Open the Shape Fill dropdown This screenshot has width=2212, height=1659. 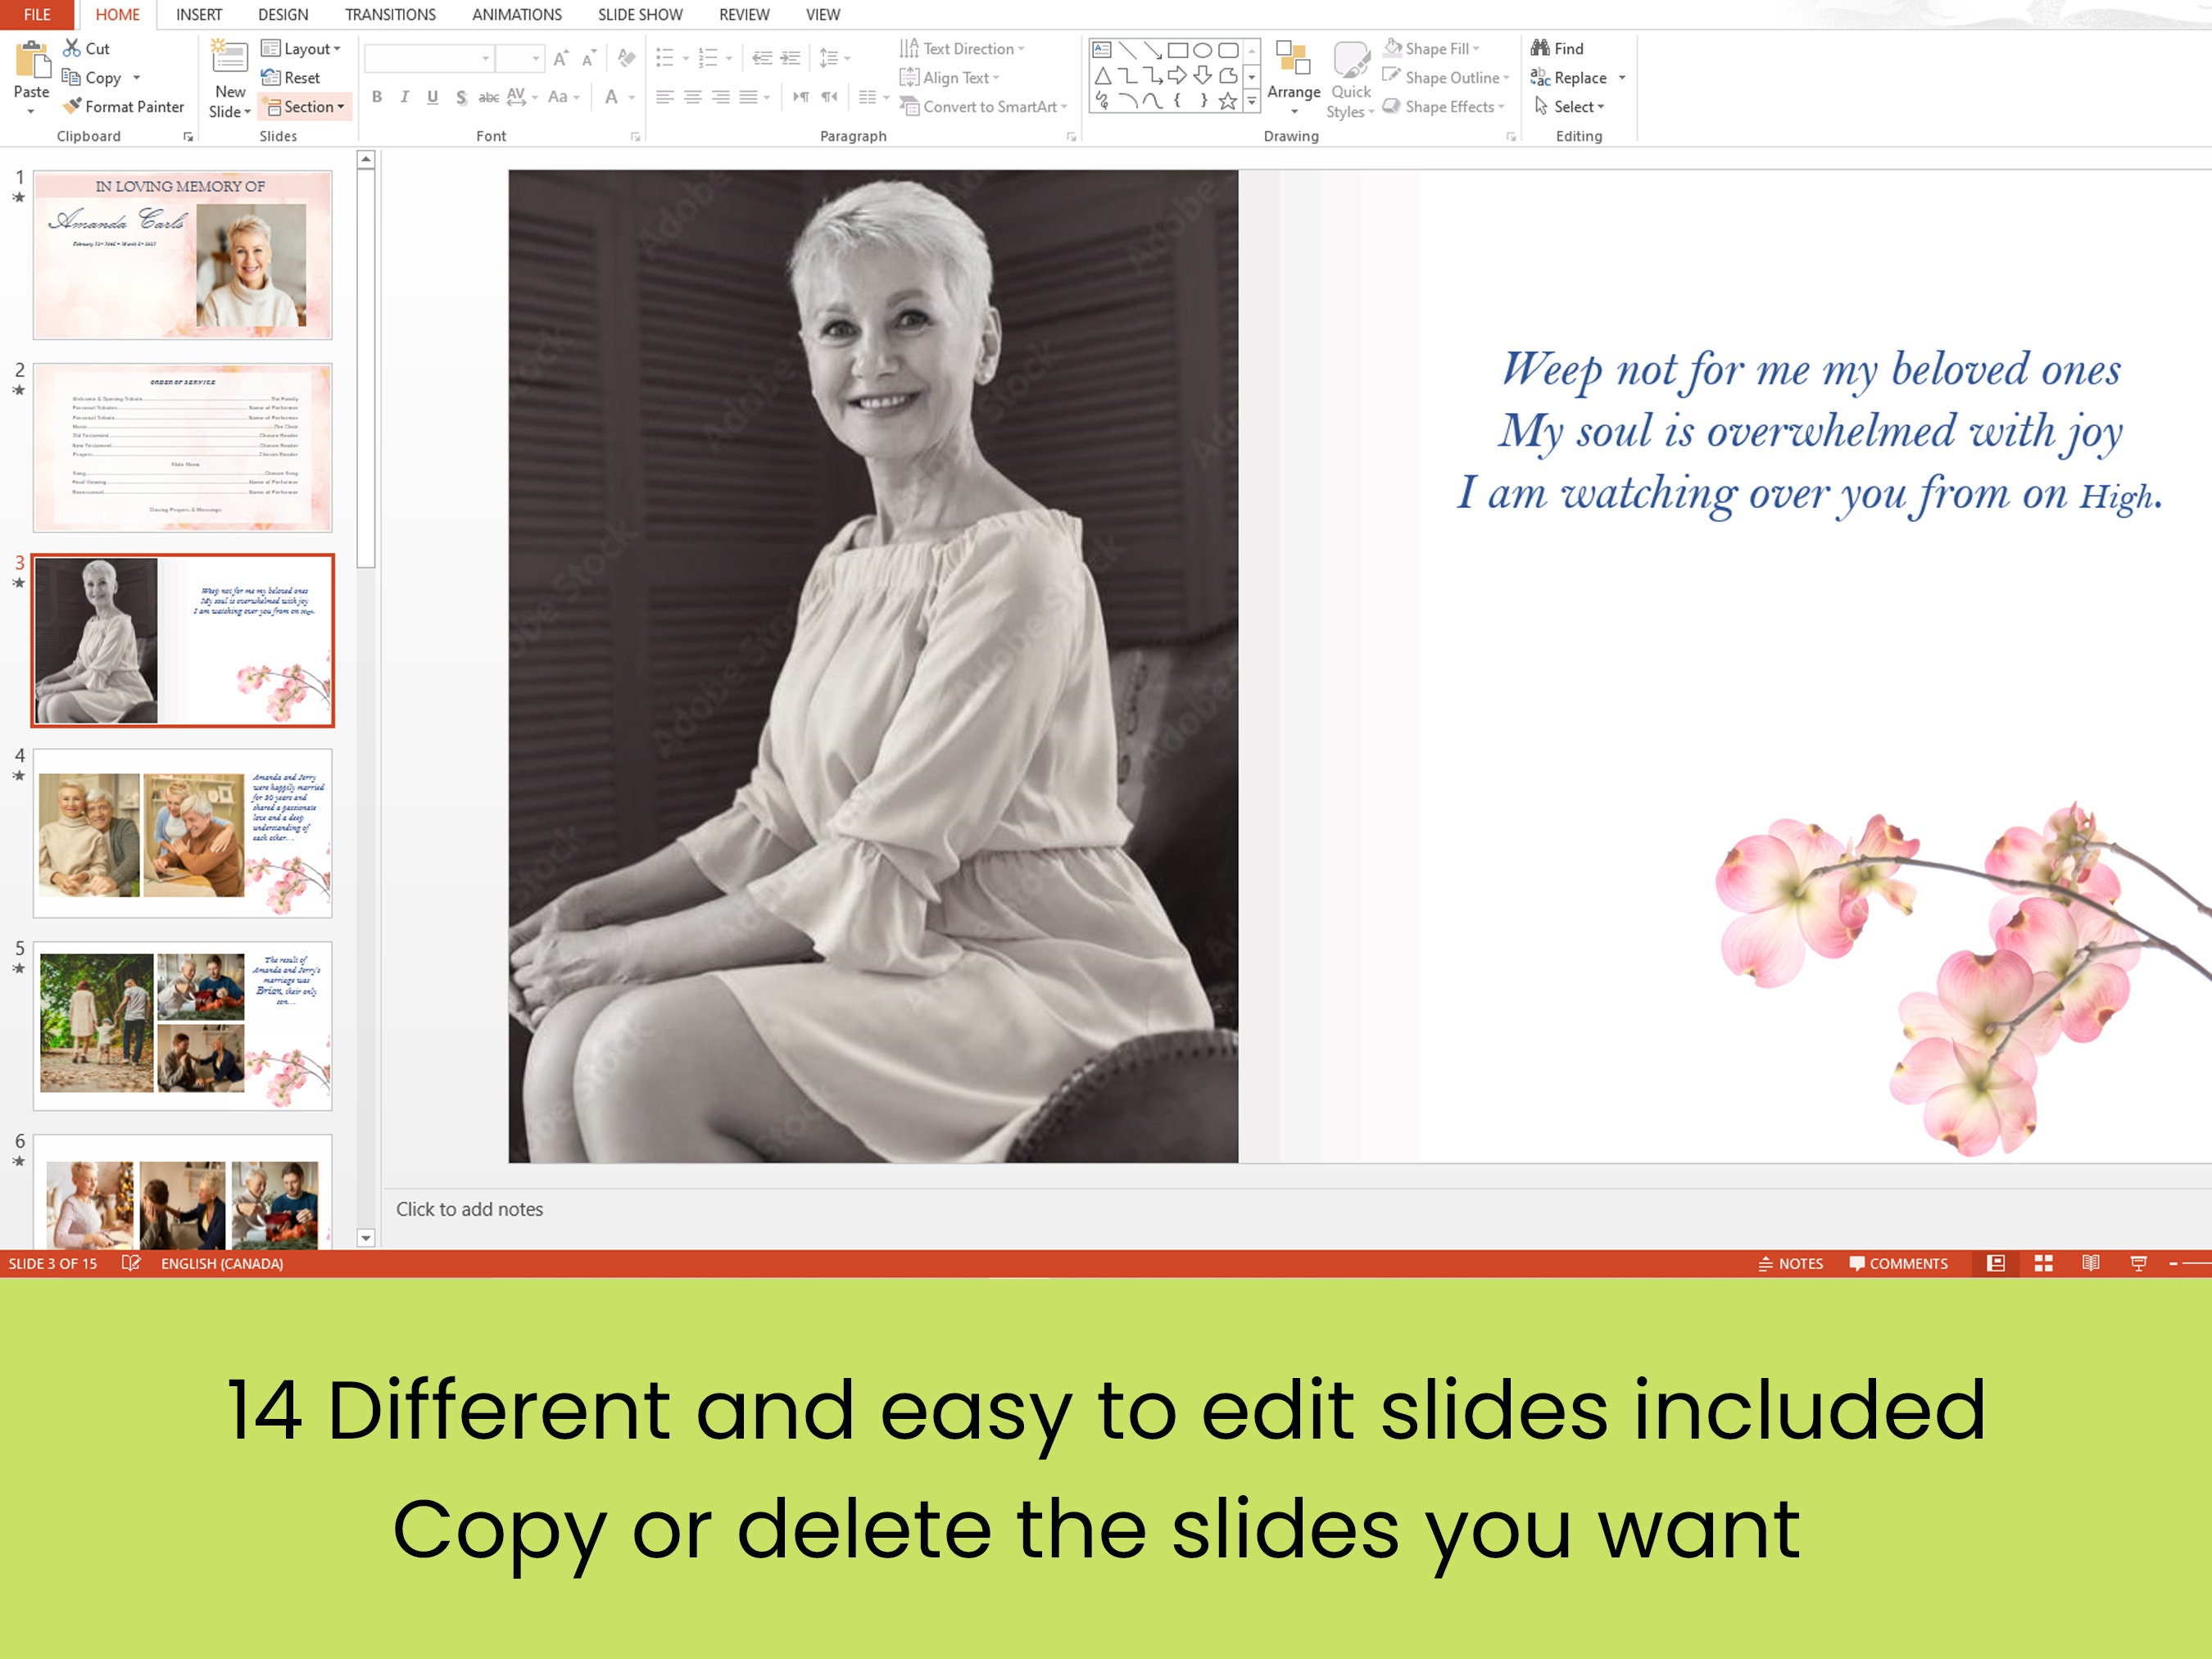(1435, 48)
